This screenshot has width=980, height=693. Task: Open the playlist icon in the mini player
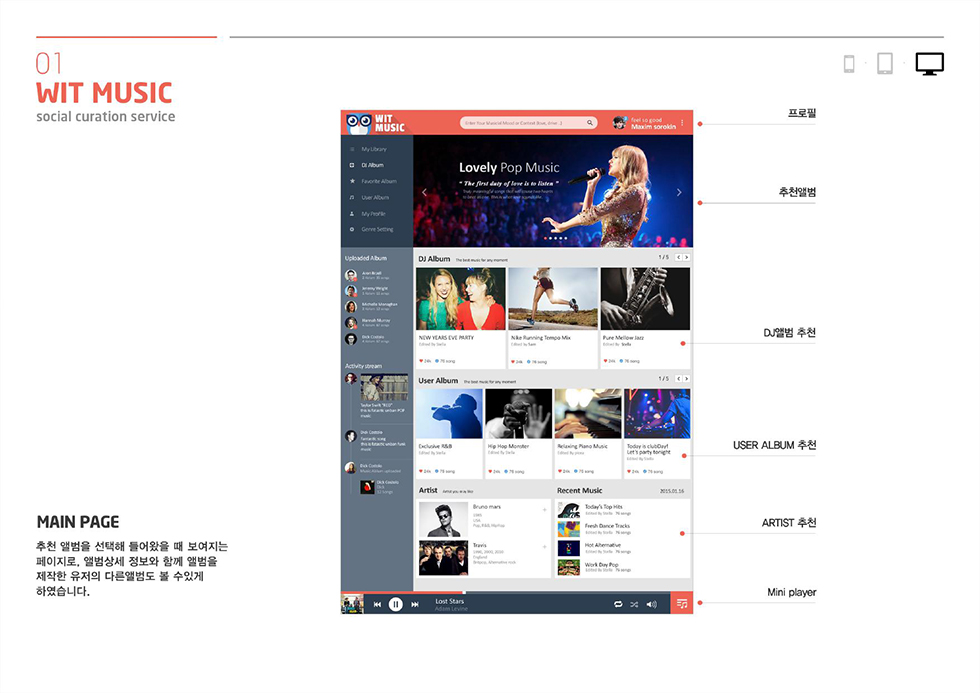(682, 605)
